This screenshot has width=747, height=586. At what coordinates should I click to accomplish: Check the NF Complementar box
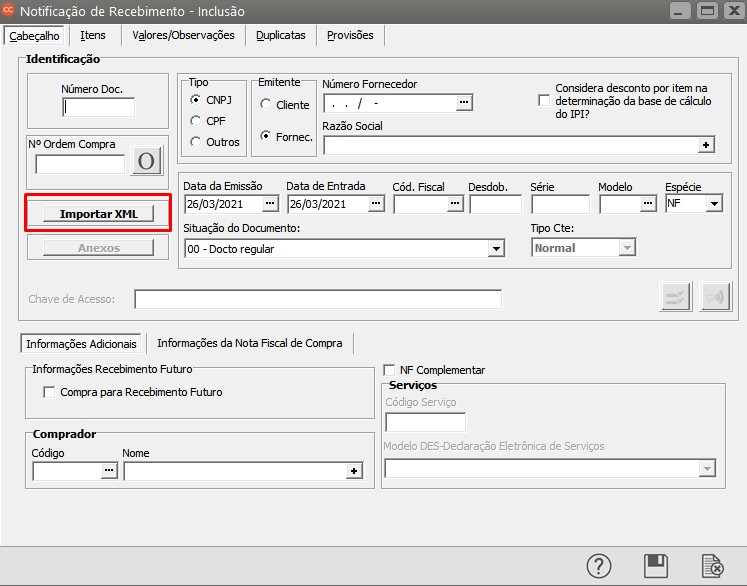389,370
